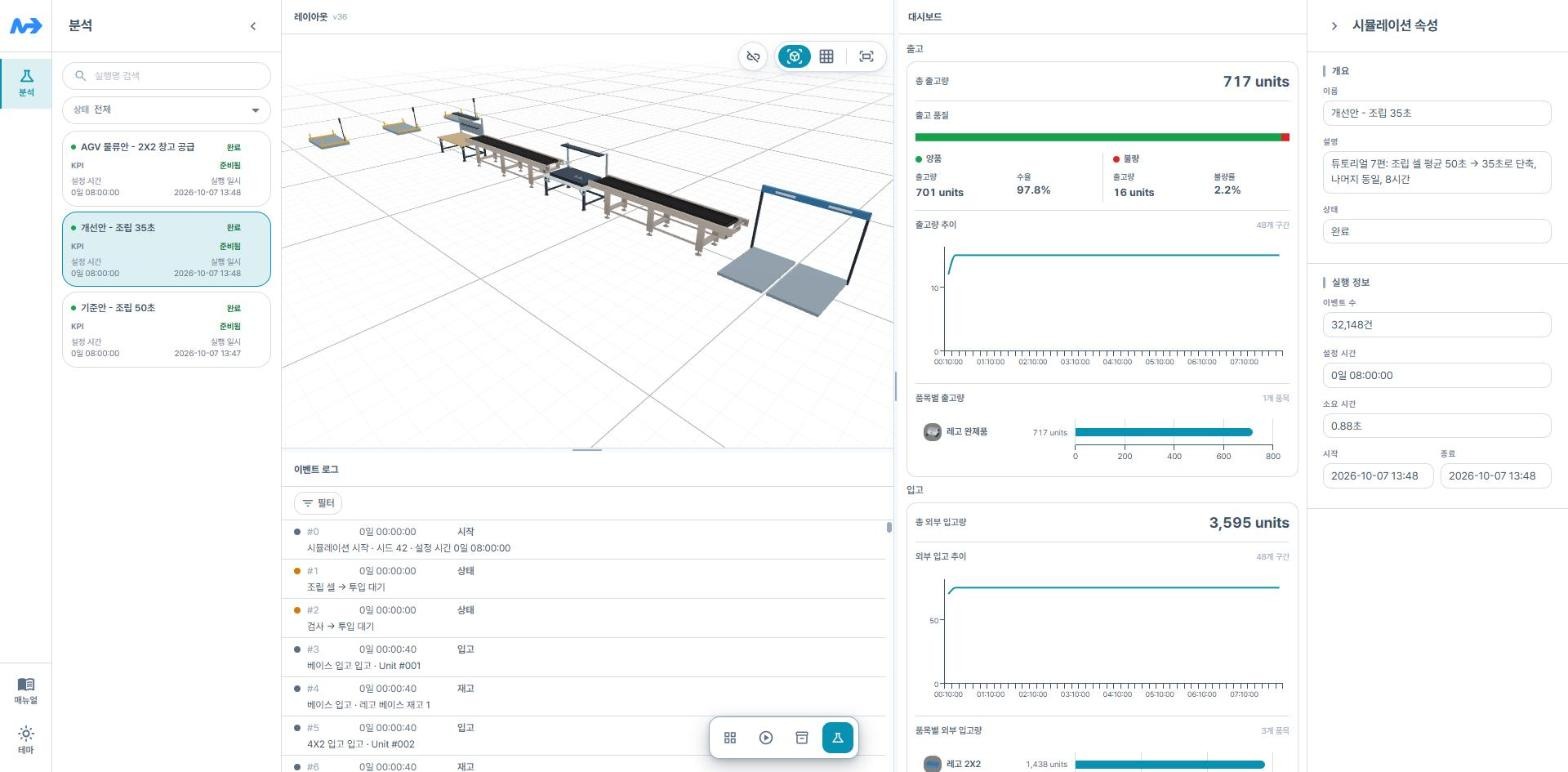Open the four-squares dashboard icon in bottom toolbar
Screen dimensions: 1568x772
tap(730, 738)
